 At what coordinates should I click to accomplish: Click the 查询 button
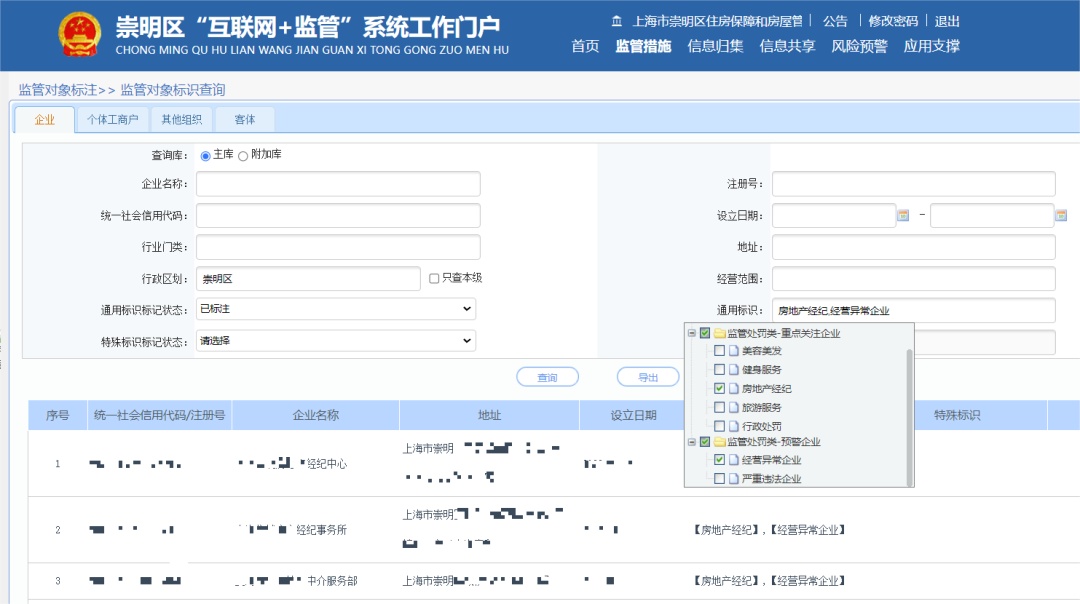pos(547,377)
